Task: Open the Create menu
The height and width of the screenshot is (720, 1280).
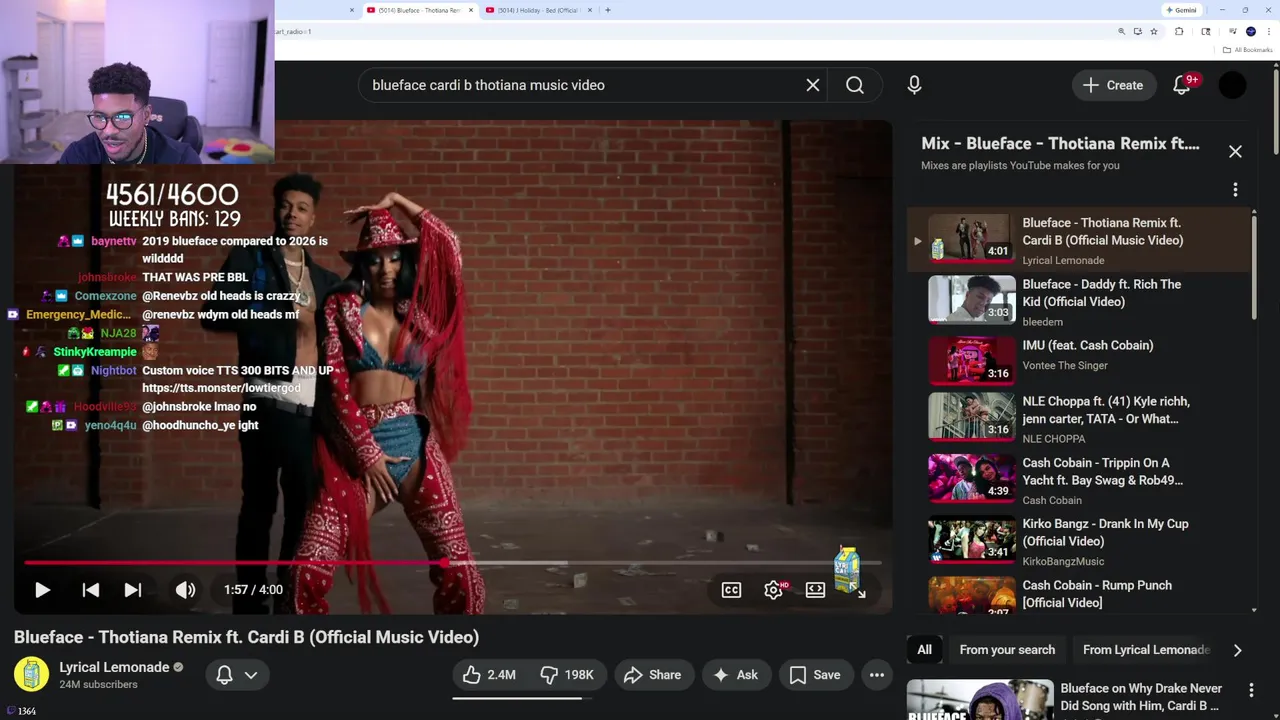Action: click(1113, 85)
